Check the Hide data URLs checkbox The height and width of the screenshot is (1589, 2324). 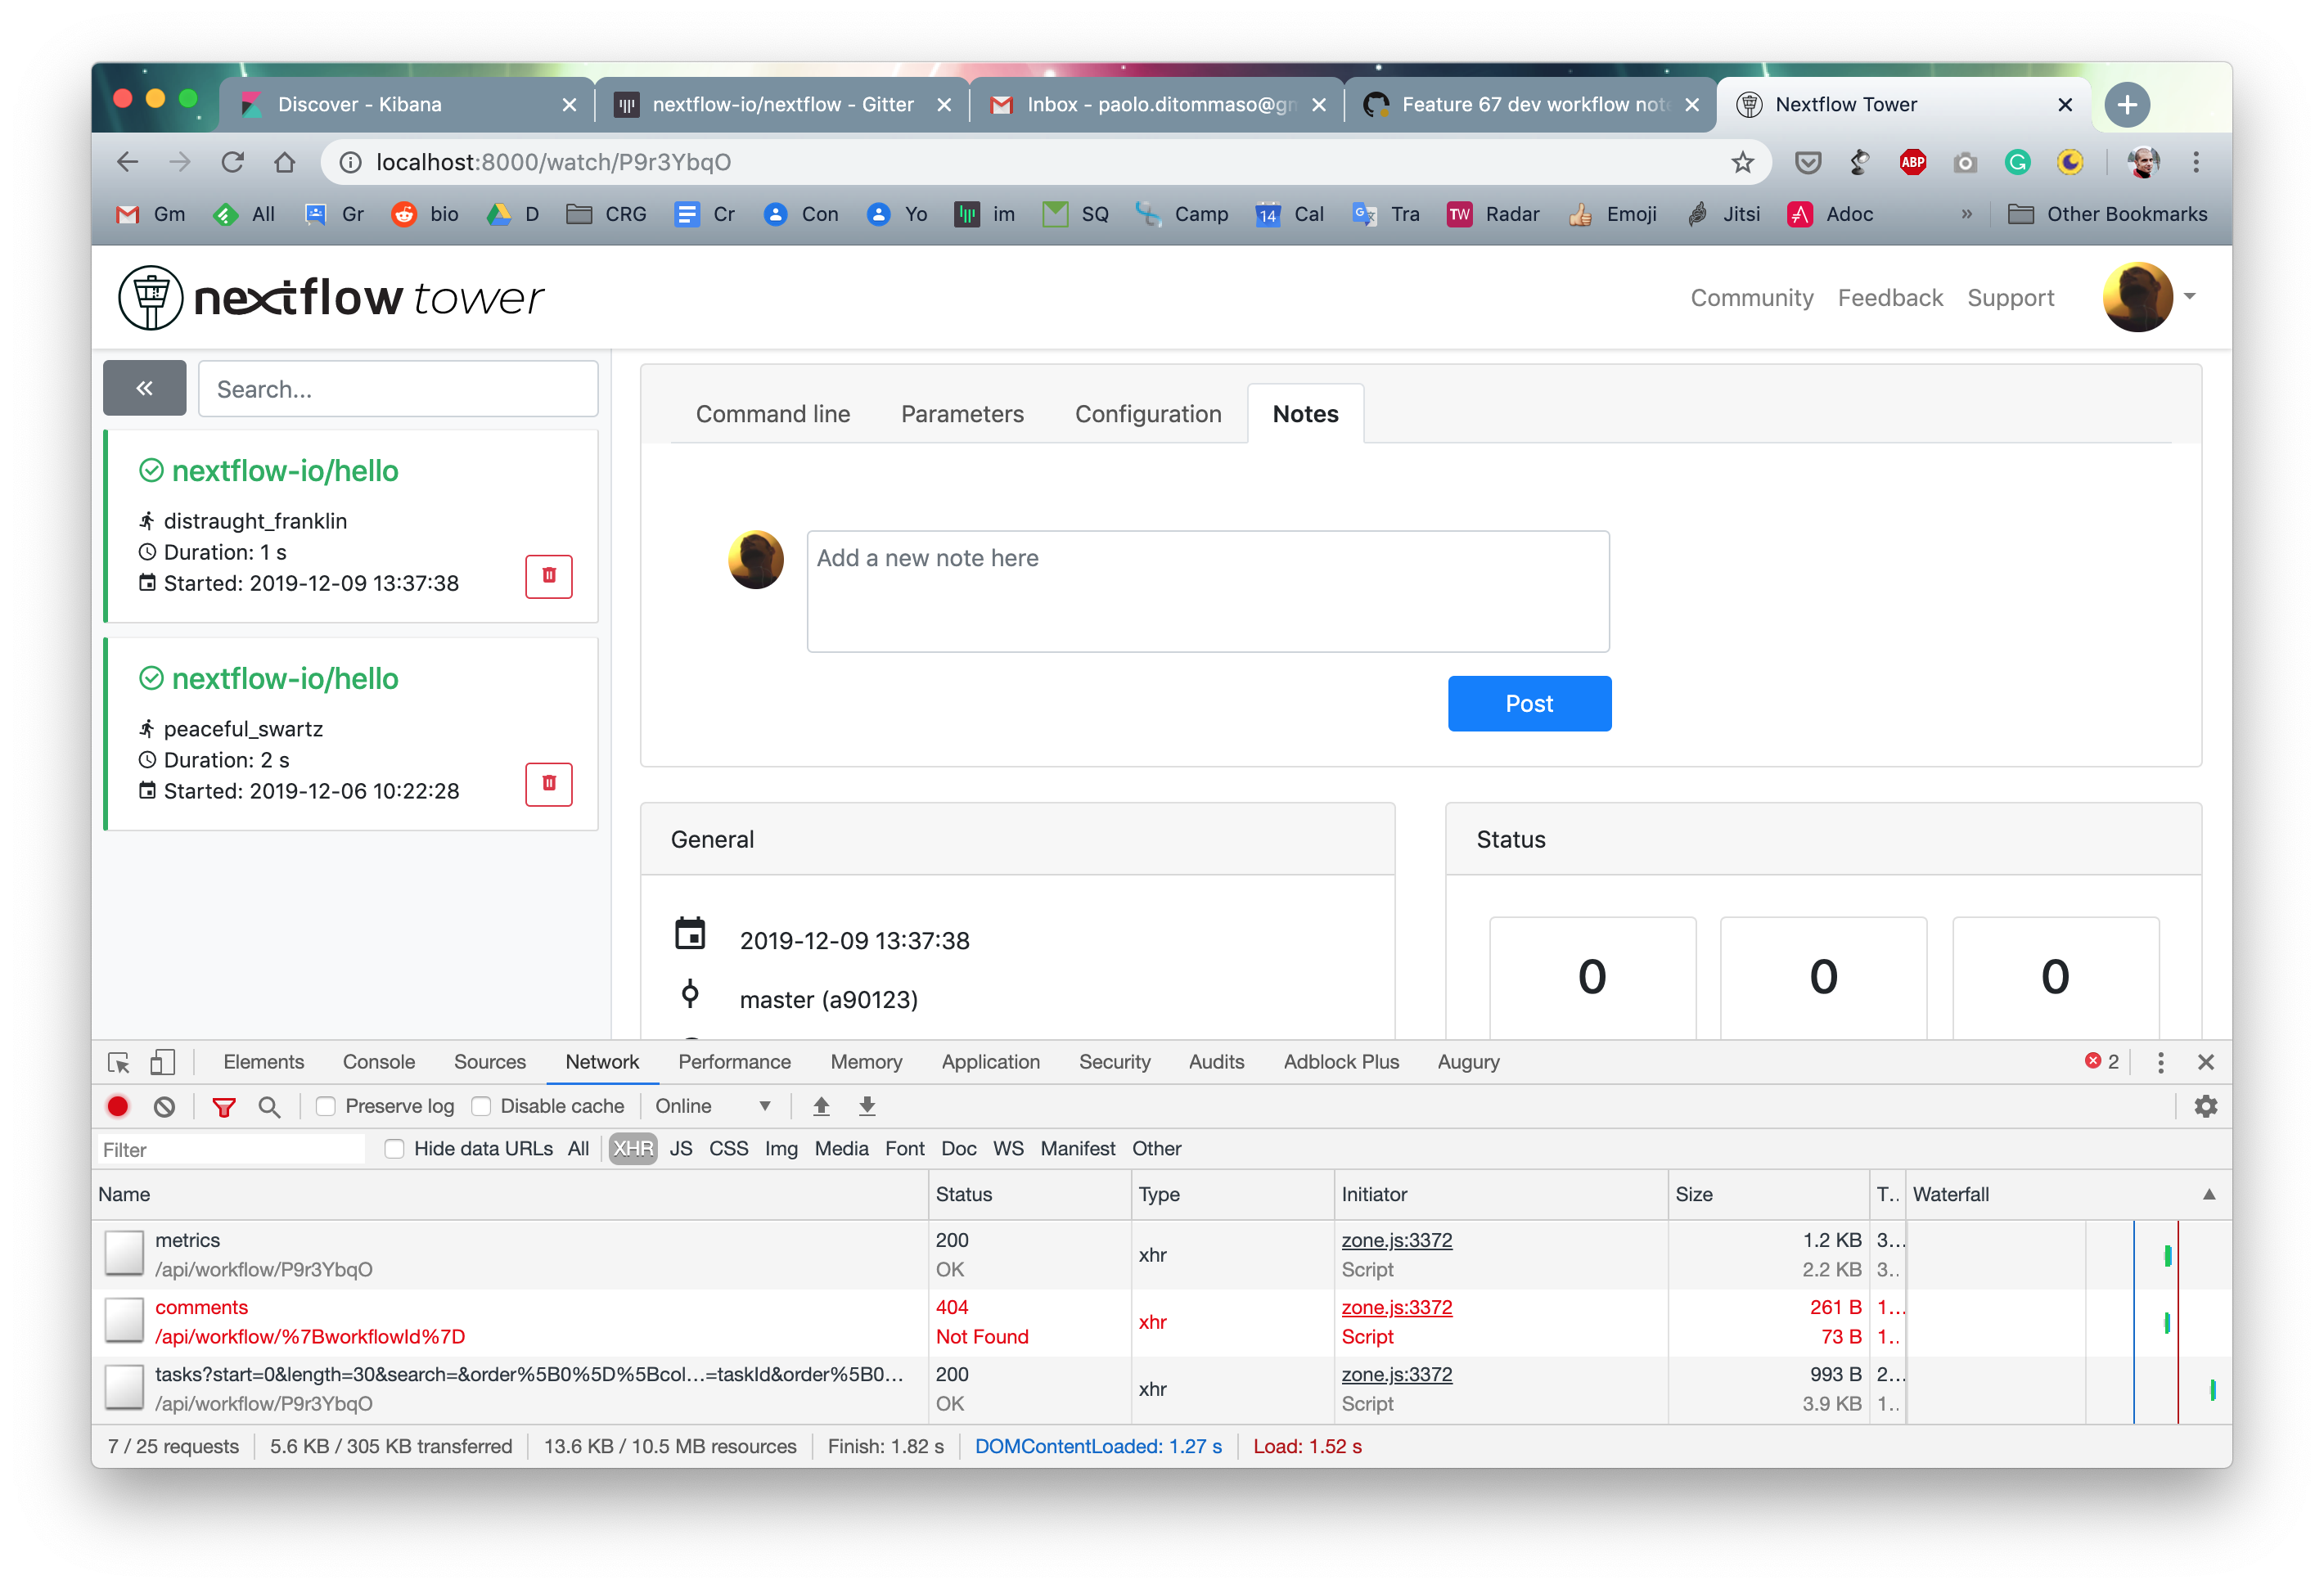[394, 1148]
